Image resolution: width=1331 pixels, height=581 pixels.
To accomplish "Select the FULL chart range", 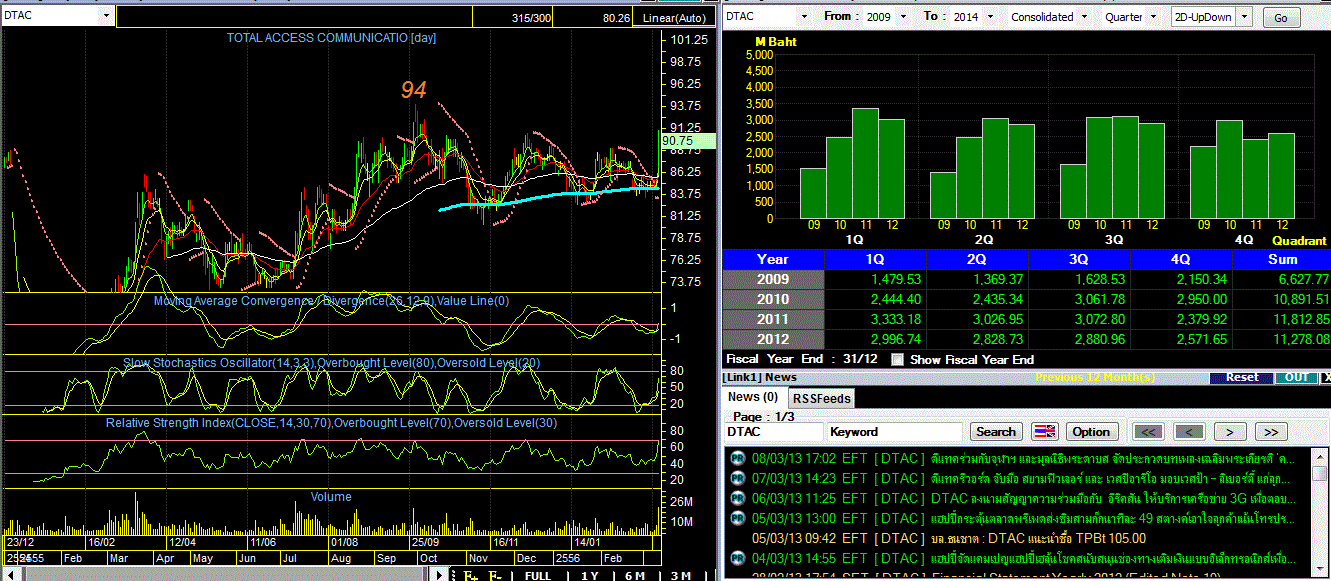I will click(x=537, y=575).
